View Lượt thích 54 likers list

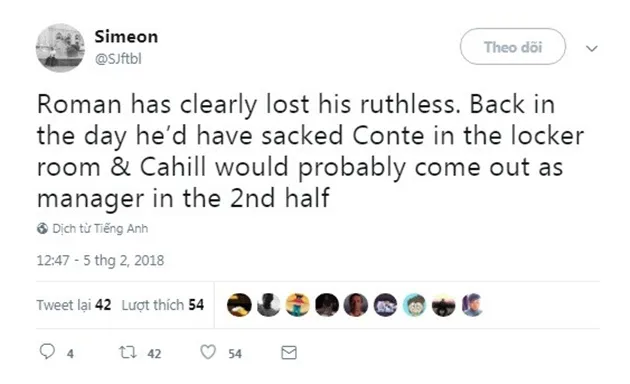click(x=163, y=305)
